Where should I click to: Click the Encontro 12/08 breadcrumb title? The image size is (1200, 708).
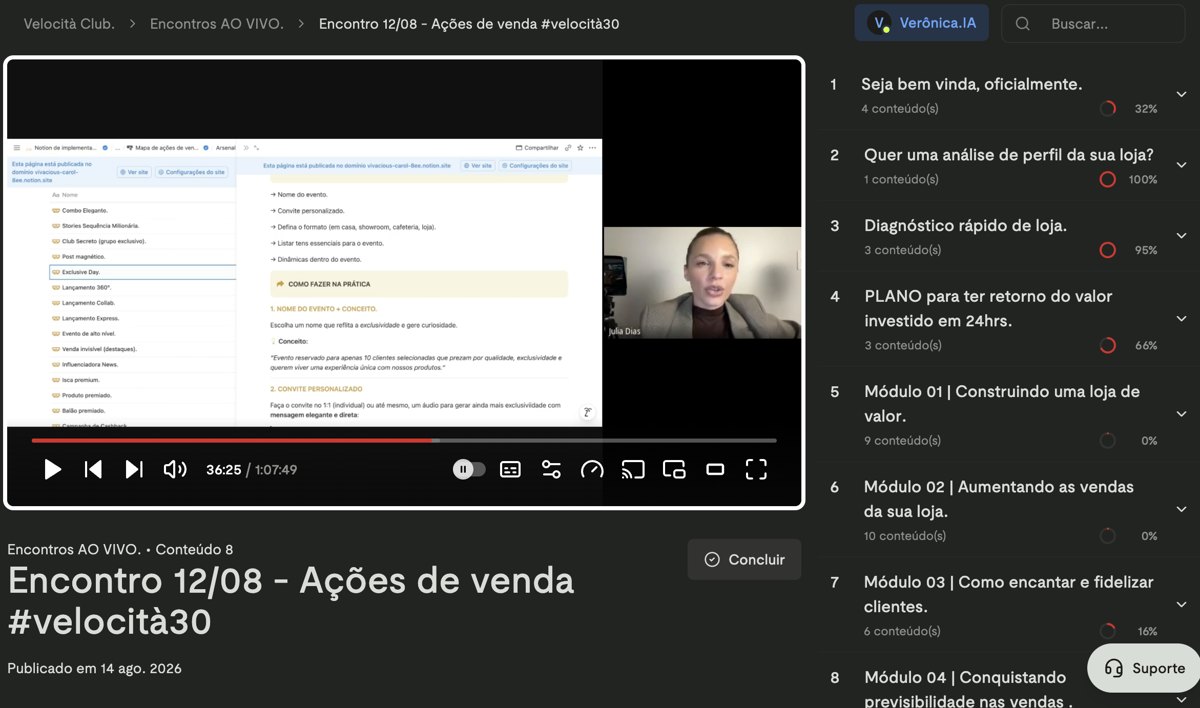[469, 23]
